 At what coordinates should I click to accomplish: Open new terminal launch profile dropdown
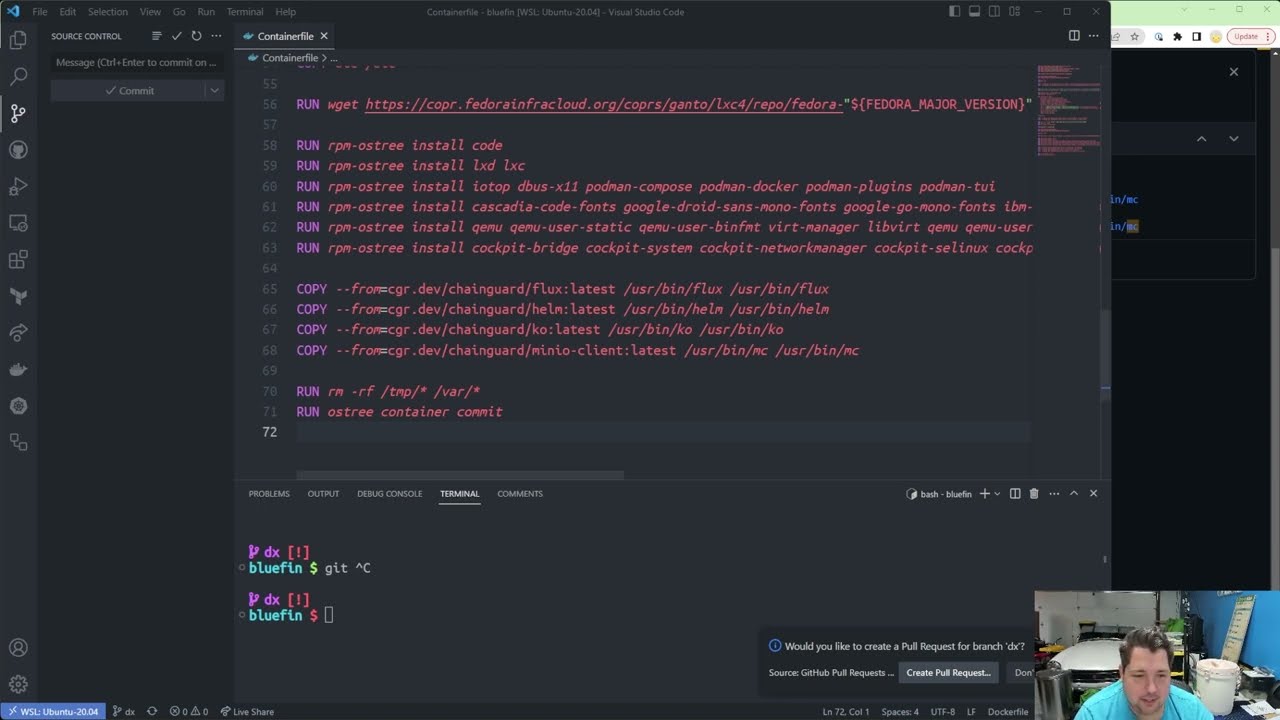(997, 493)
